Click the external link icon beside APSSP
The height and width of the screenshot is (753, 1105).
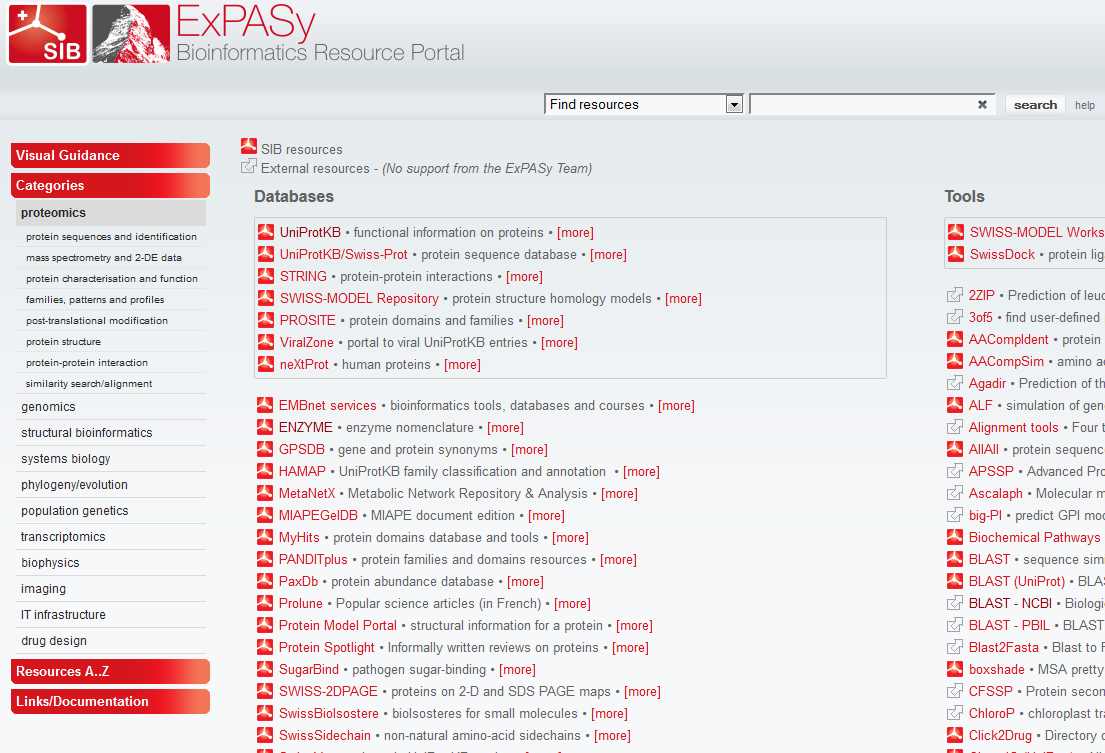click(x=955, y=471)
